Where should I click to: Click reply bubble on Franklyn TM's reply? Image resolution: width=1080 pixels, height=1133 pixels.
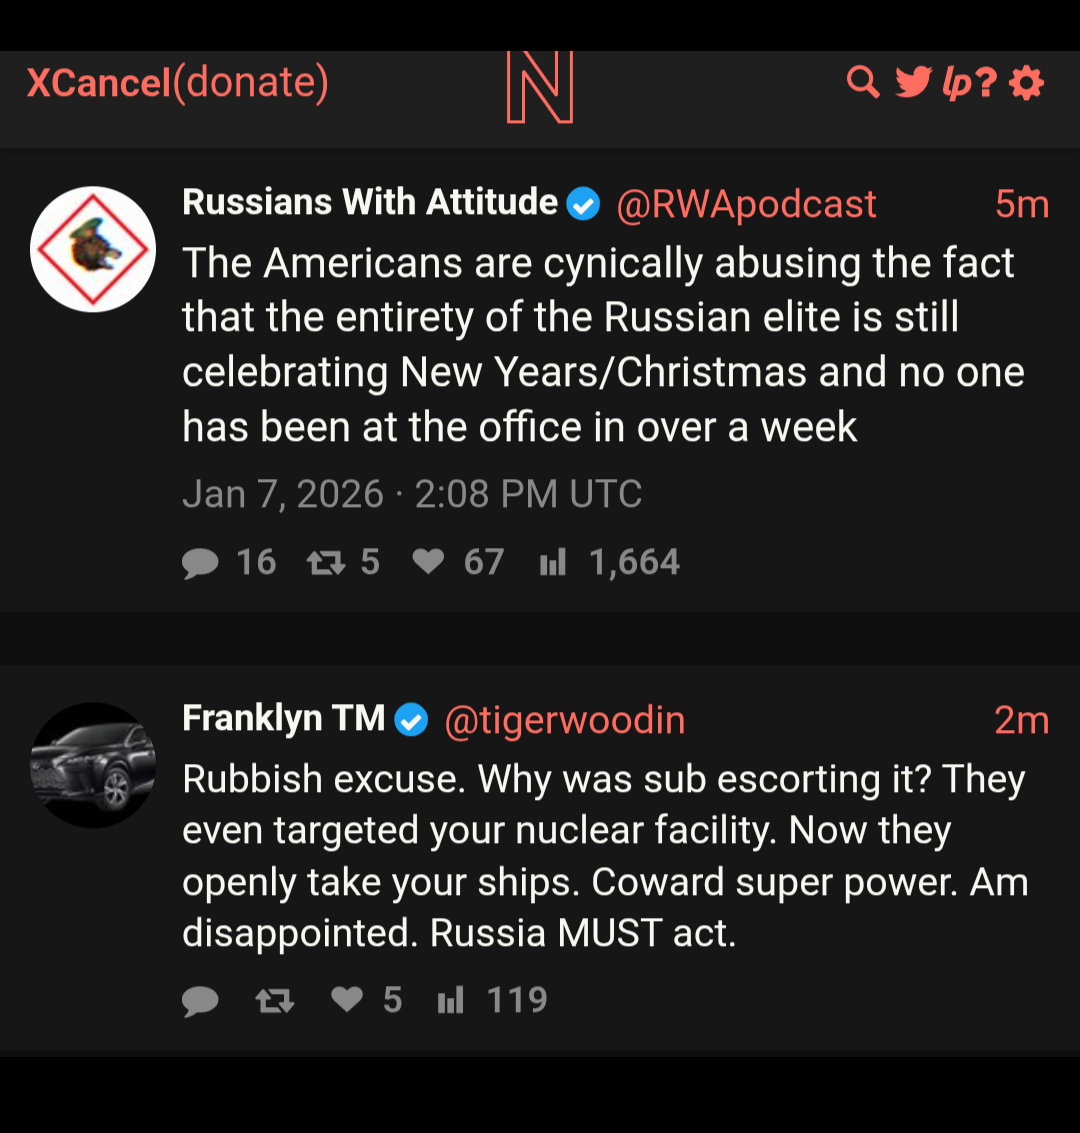click(x=200, y=1000)
